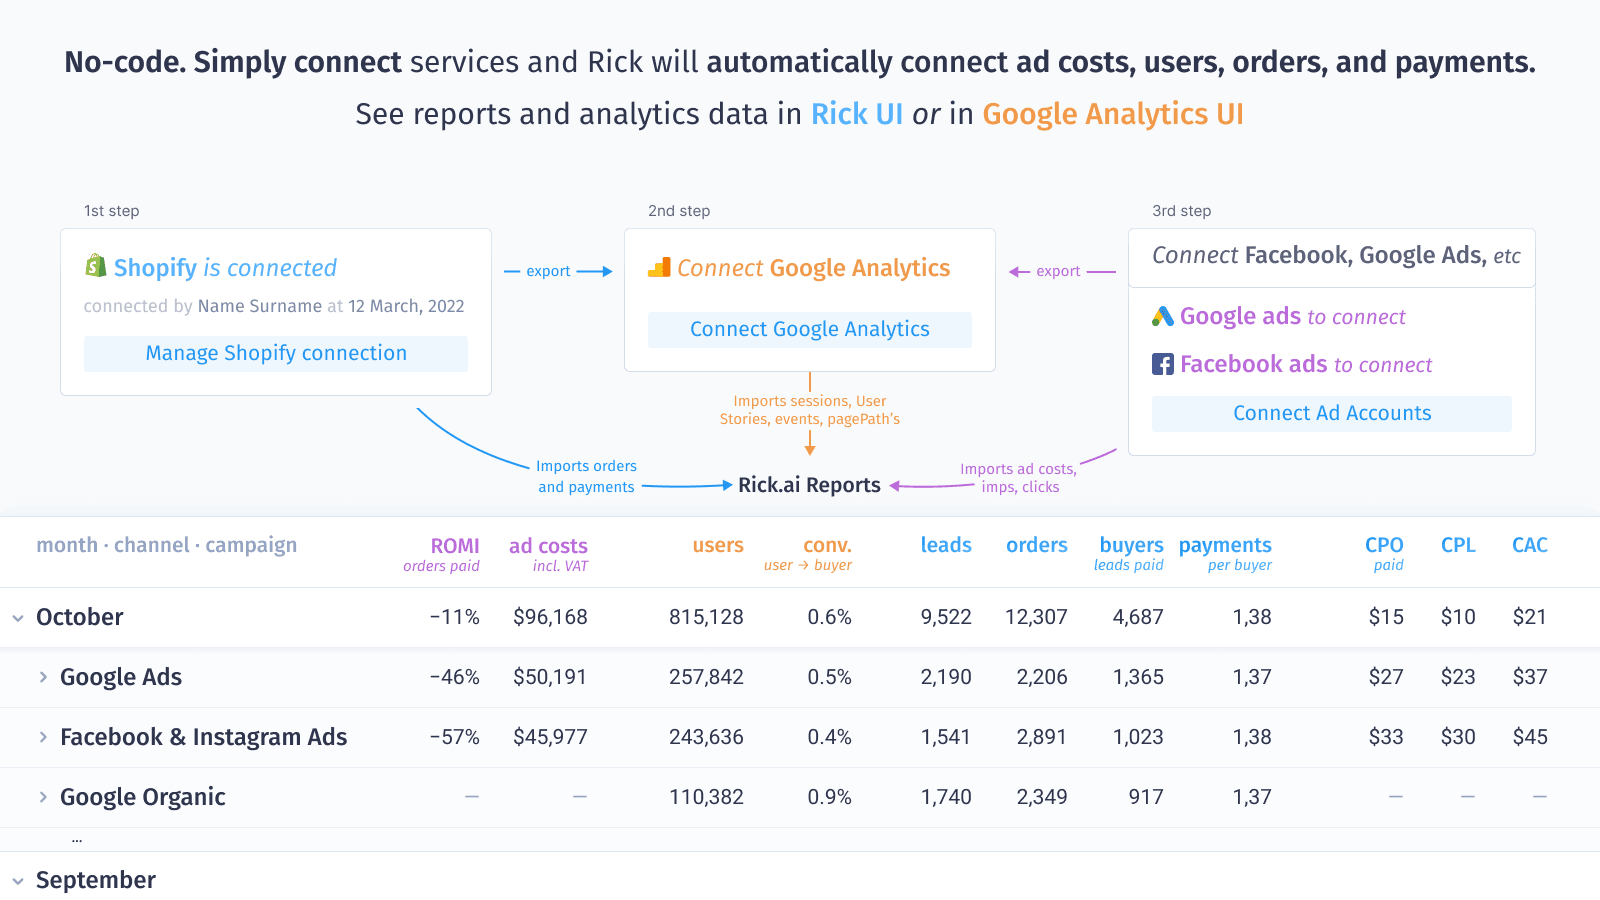Click the Facebook ads logo icon
This screenshot has width=1600, height=900.
click(1162, 364)
